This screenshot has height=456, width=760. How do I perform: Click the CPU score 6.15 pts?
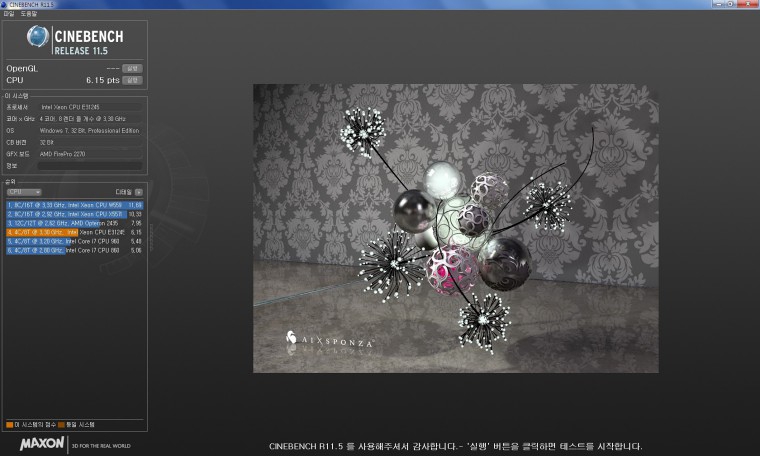103,80
